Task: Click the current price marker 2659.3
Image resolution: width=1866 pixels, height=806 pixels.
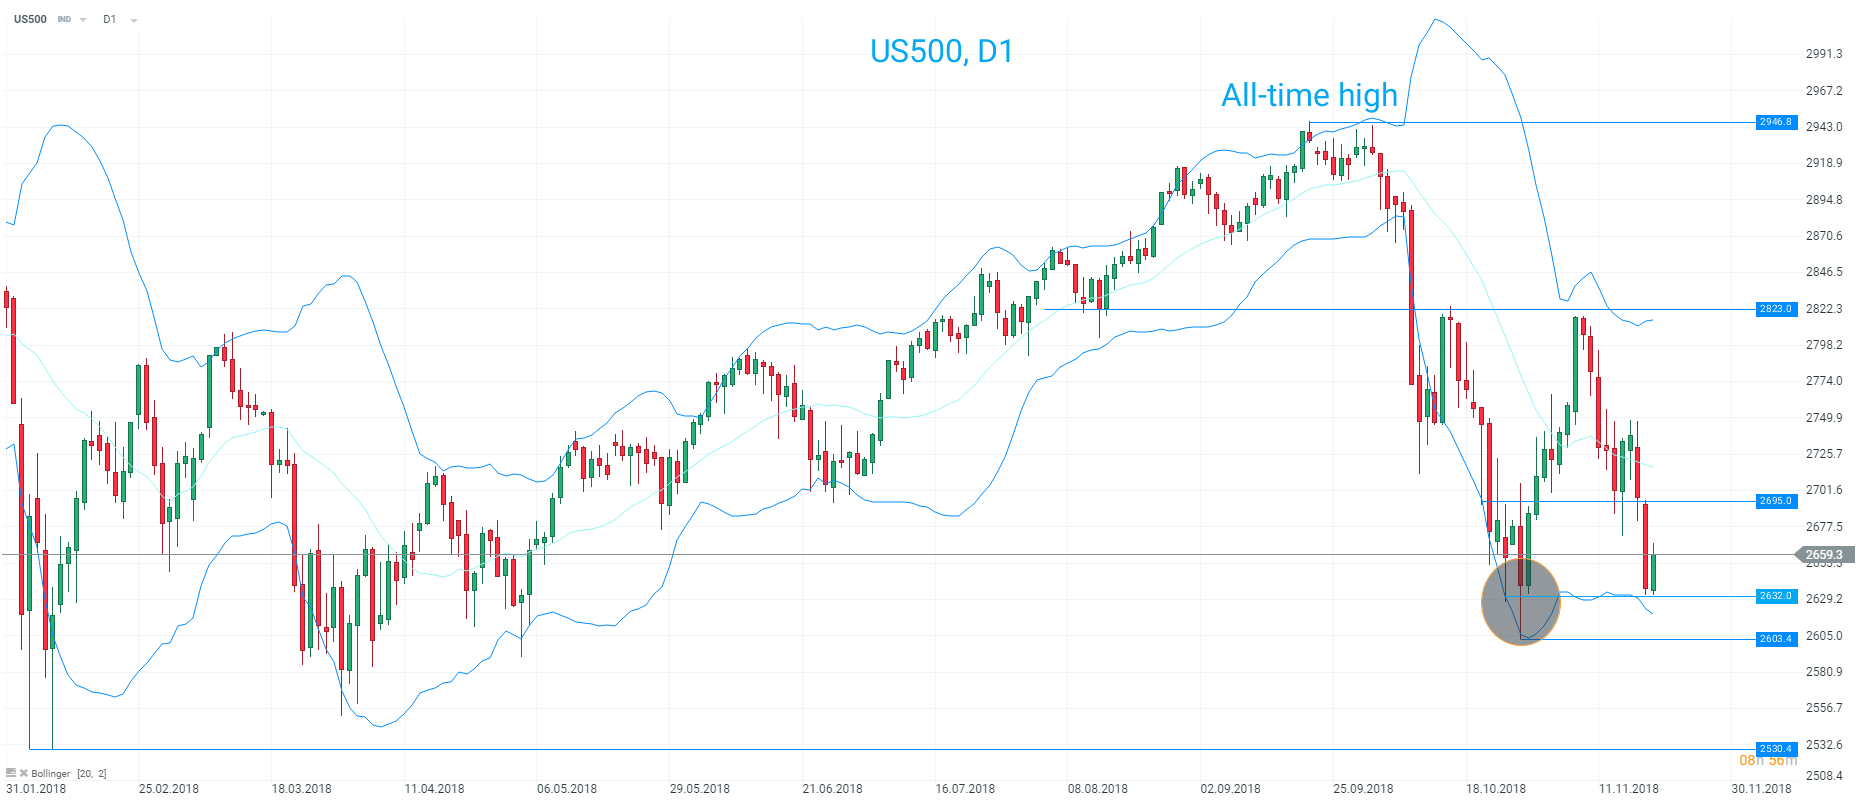Action: pyautogui.click(x=1824, y=554)
